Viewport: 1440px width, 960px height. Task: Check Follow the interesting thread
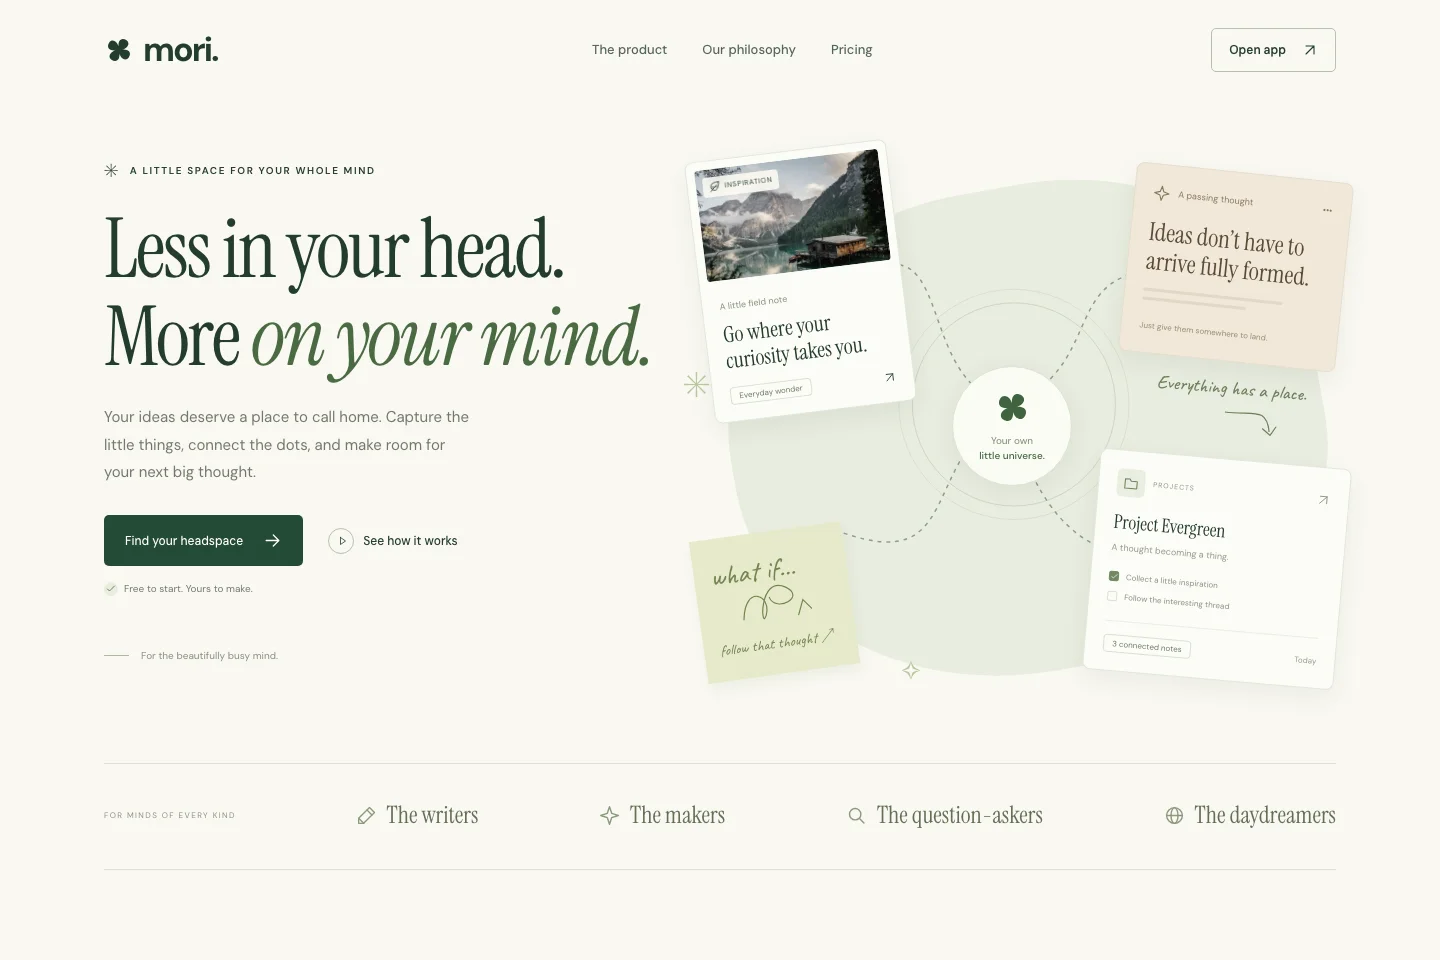pyautogui.click(x=1112, y=596)
